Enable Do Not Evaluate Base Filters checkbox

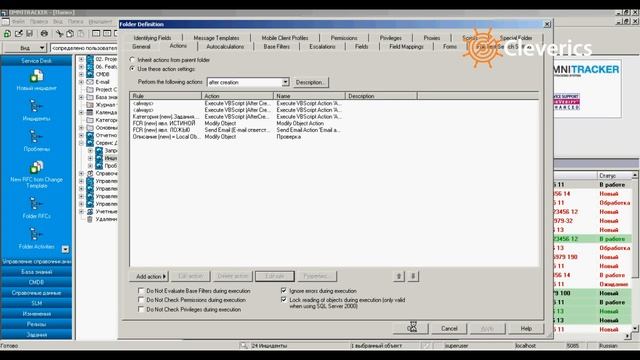pos(141,291)
